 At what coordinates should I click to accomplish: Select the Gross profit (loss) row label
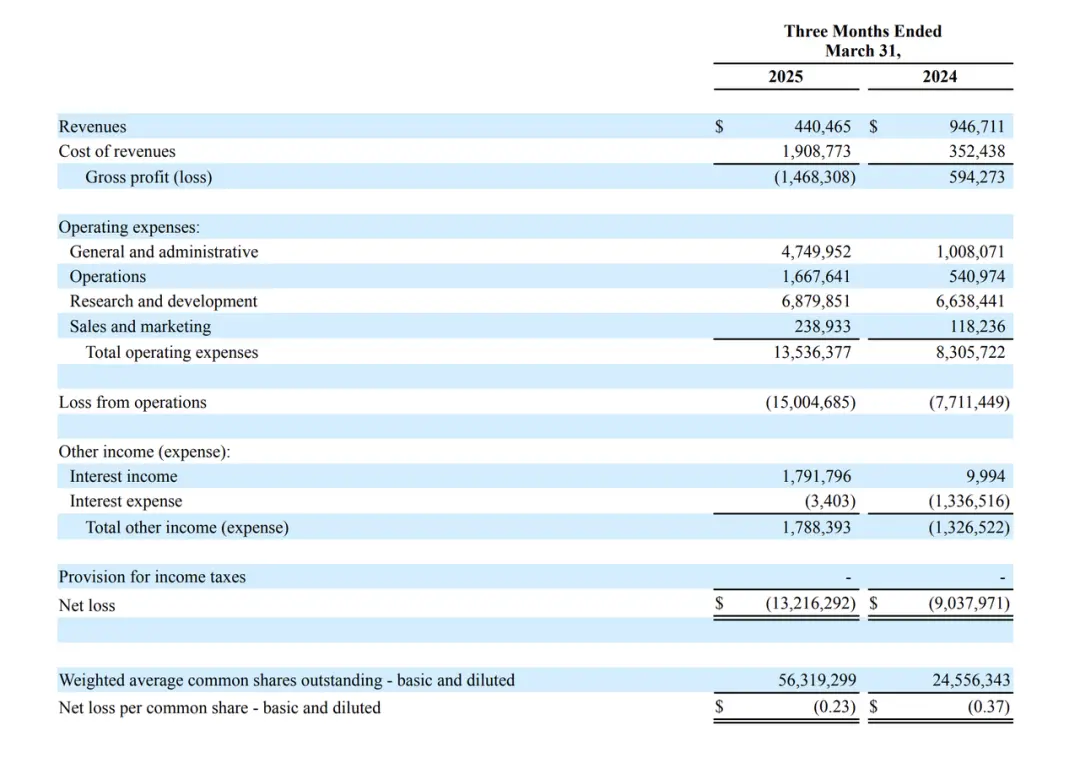[x=149, y=178]
